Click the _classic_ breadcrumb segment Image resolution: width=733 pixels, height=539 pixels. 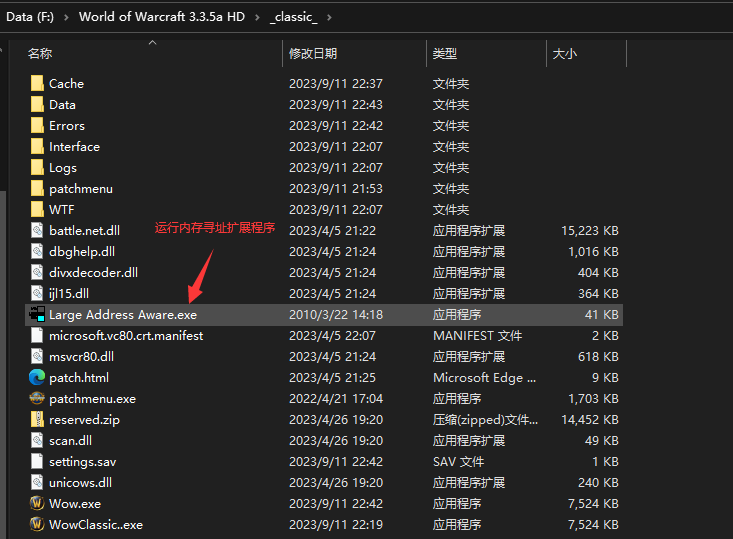click(294, 17)
